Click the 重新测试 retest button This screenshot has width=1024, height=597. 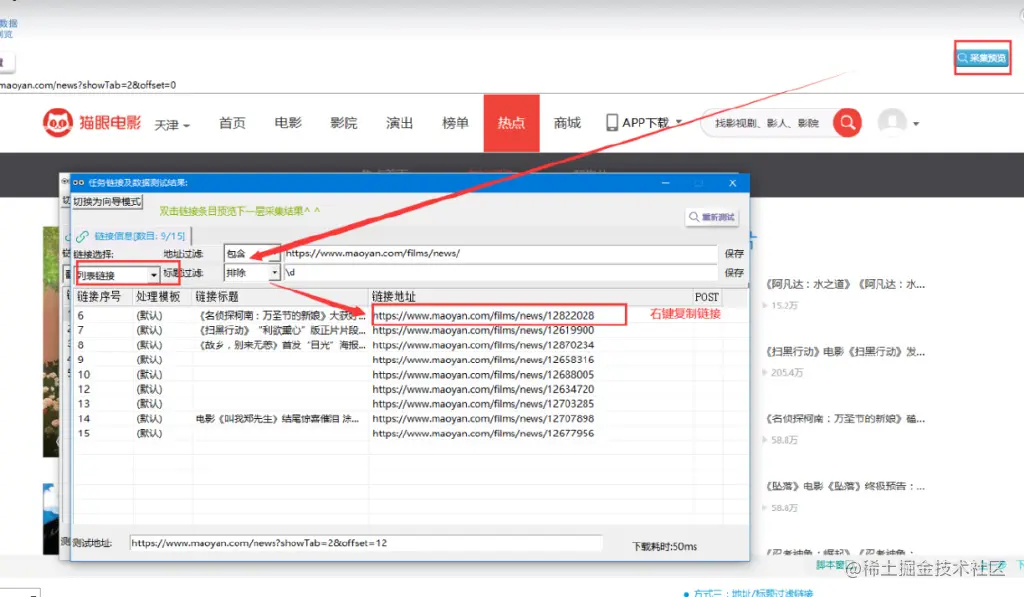coord(712,217)
